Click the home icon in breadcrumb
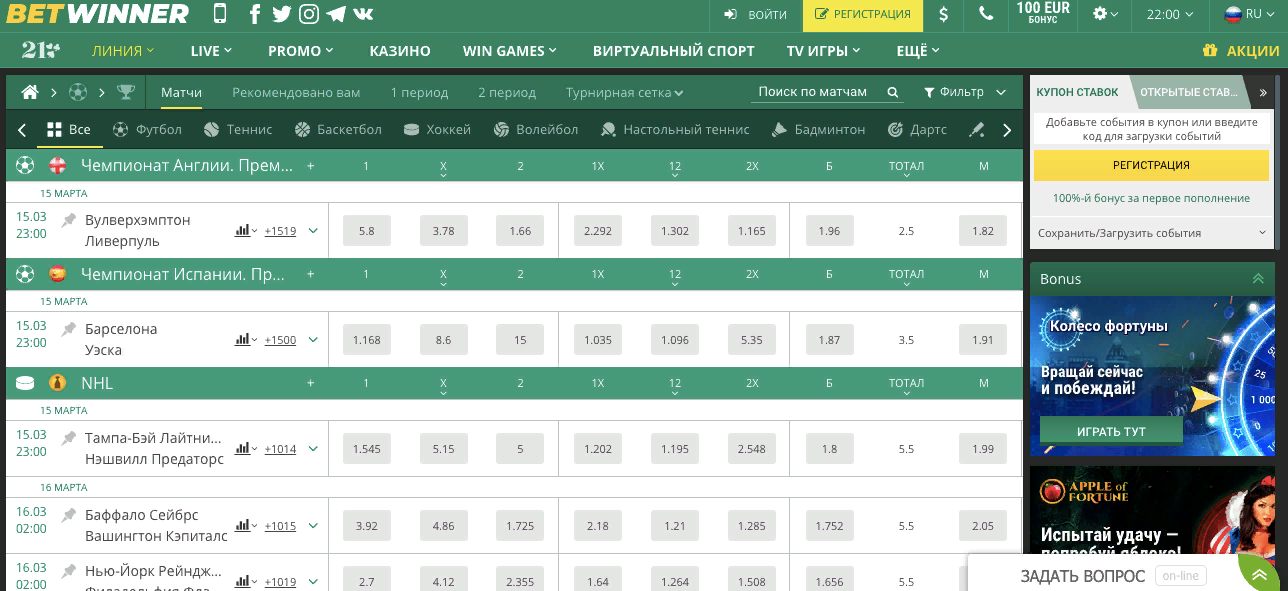The width and height of the screenshot is (1288, 591). click(30, 92)
